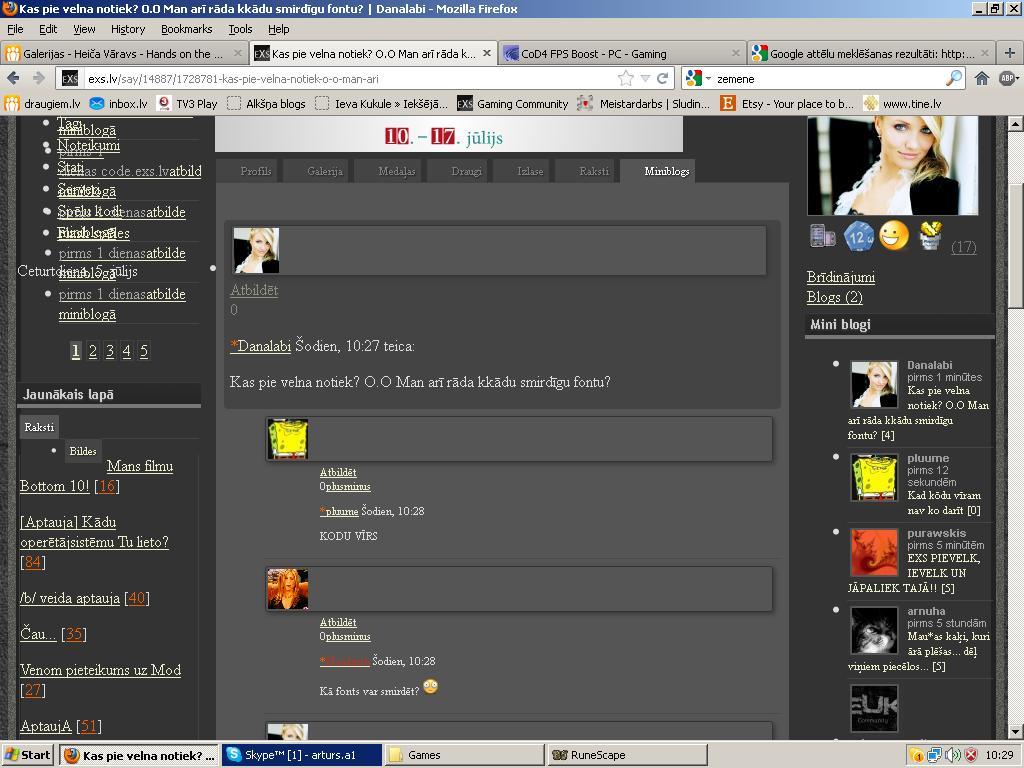Open the Google search engine selector
The width and height of the screenshot is (1024, 768).
698,78
